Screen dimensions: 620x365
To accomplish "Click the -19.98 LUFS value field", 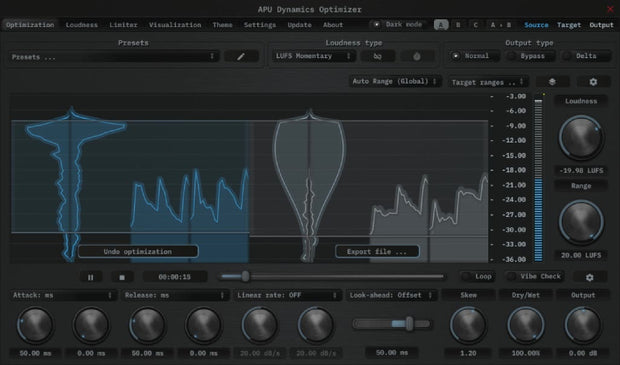I will (581, 170).
